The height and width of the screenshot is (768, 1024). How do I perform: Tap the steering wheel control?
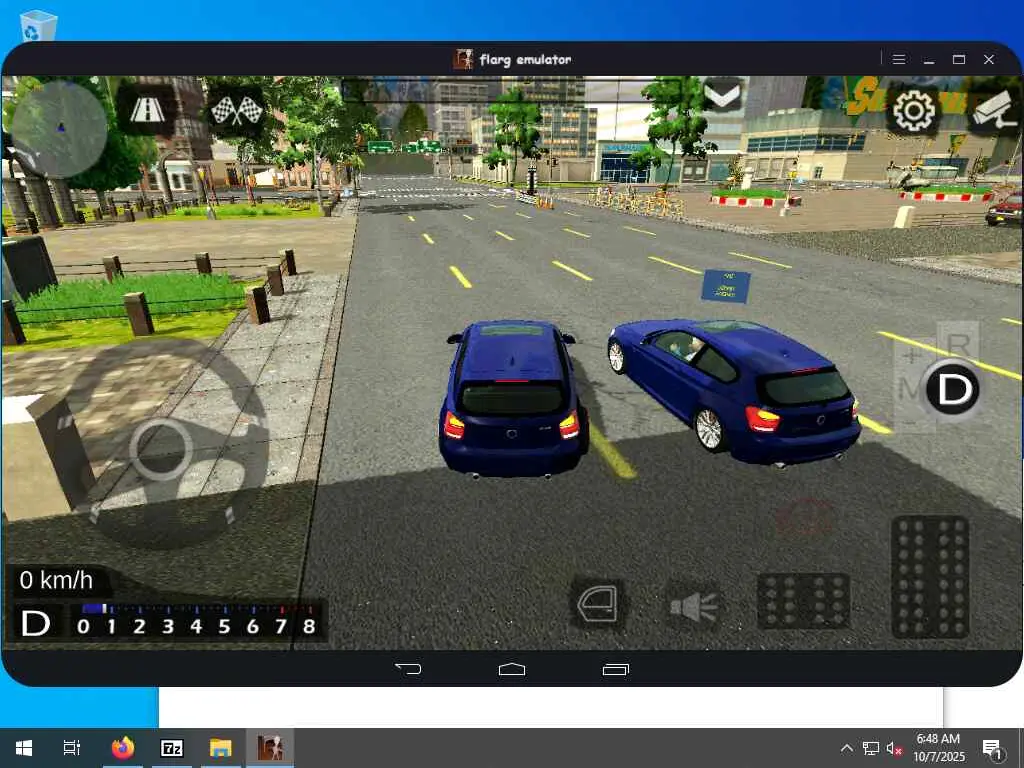point(163,445)
